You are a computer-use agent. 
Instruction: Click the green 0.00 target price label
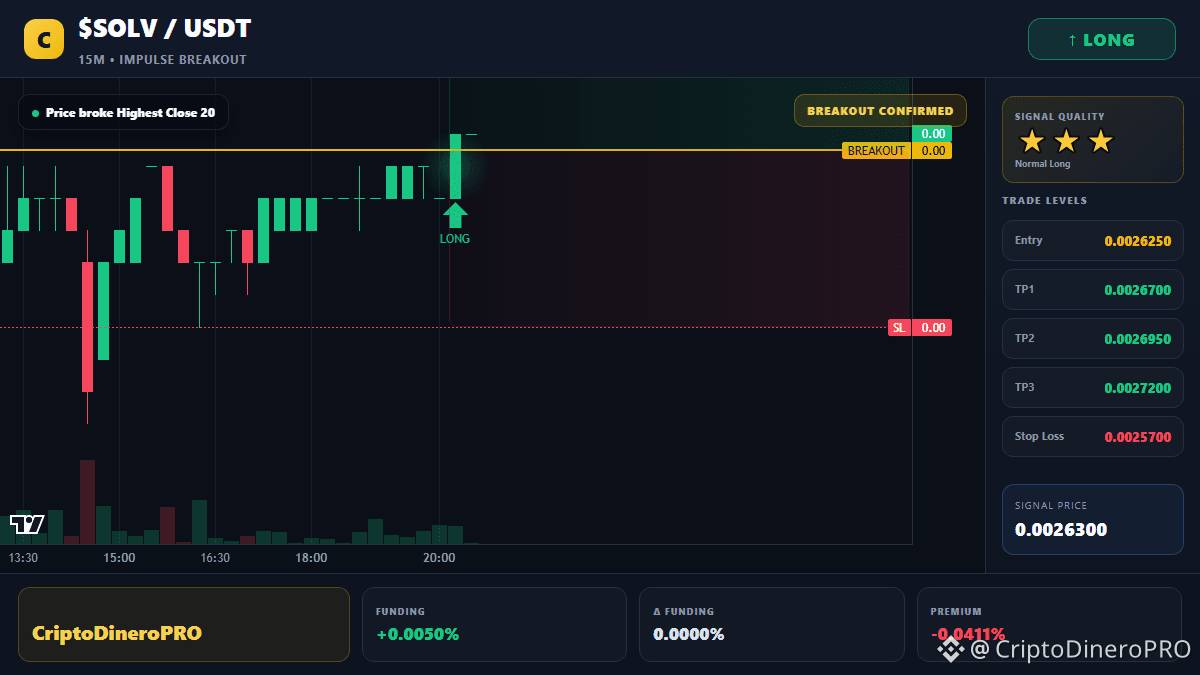pos(932,134)
